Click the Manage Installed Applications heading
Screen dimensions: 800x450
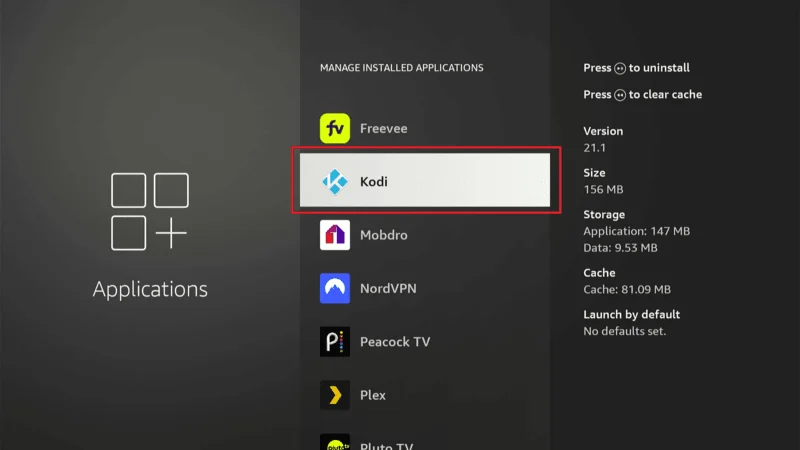pos(402,68)
